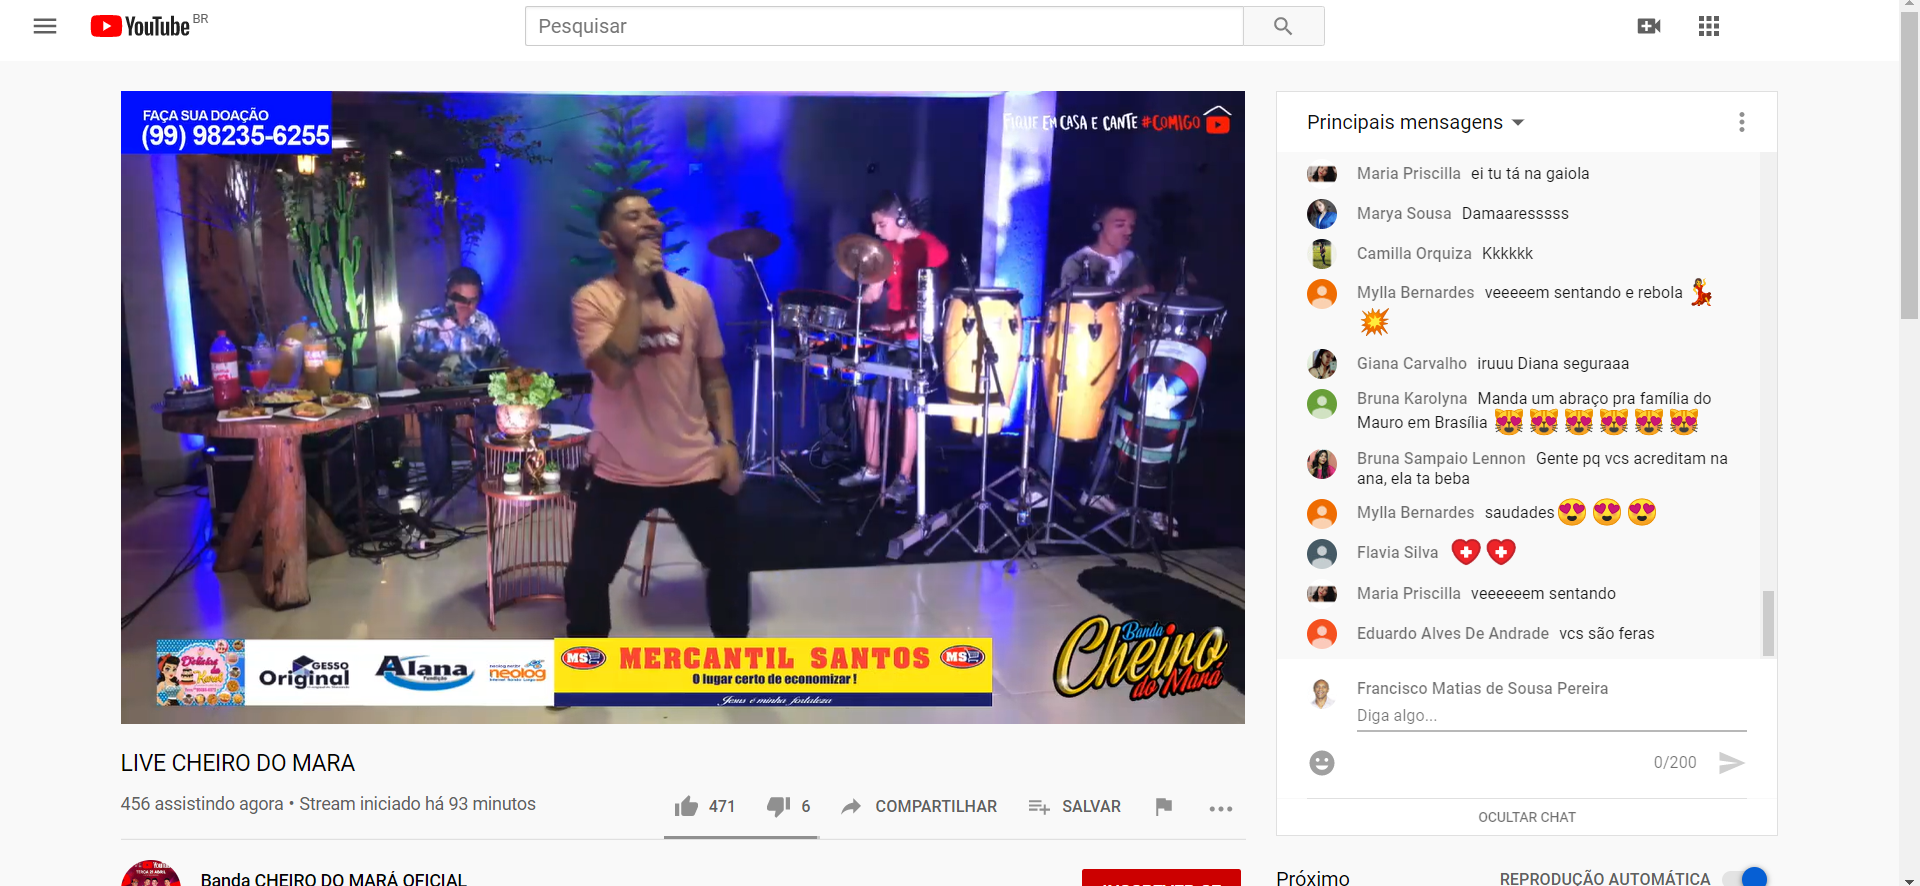This screenshot has width=1920, height=886.
Task: Expand Principais mensagens dropdown
Action: coord(1415,122)
